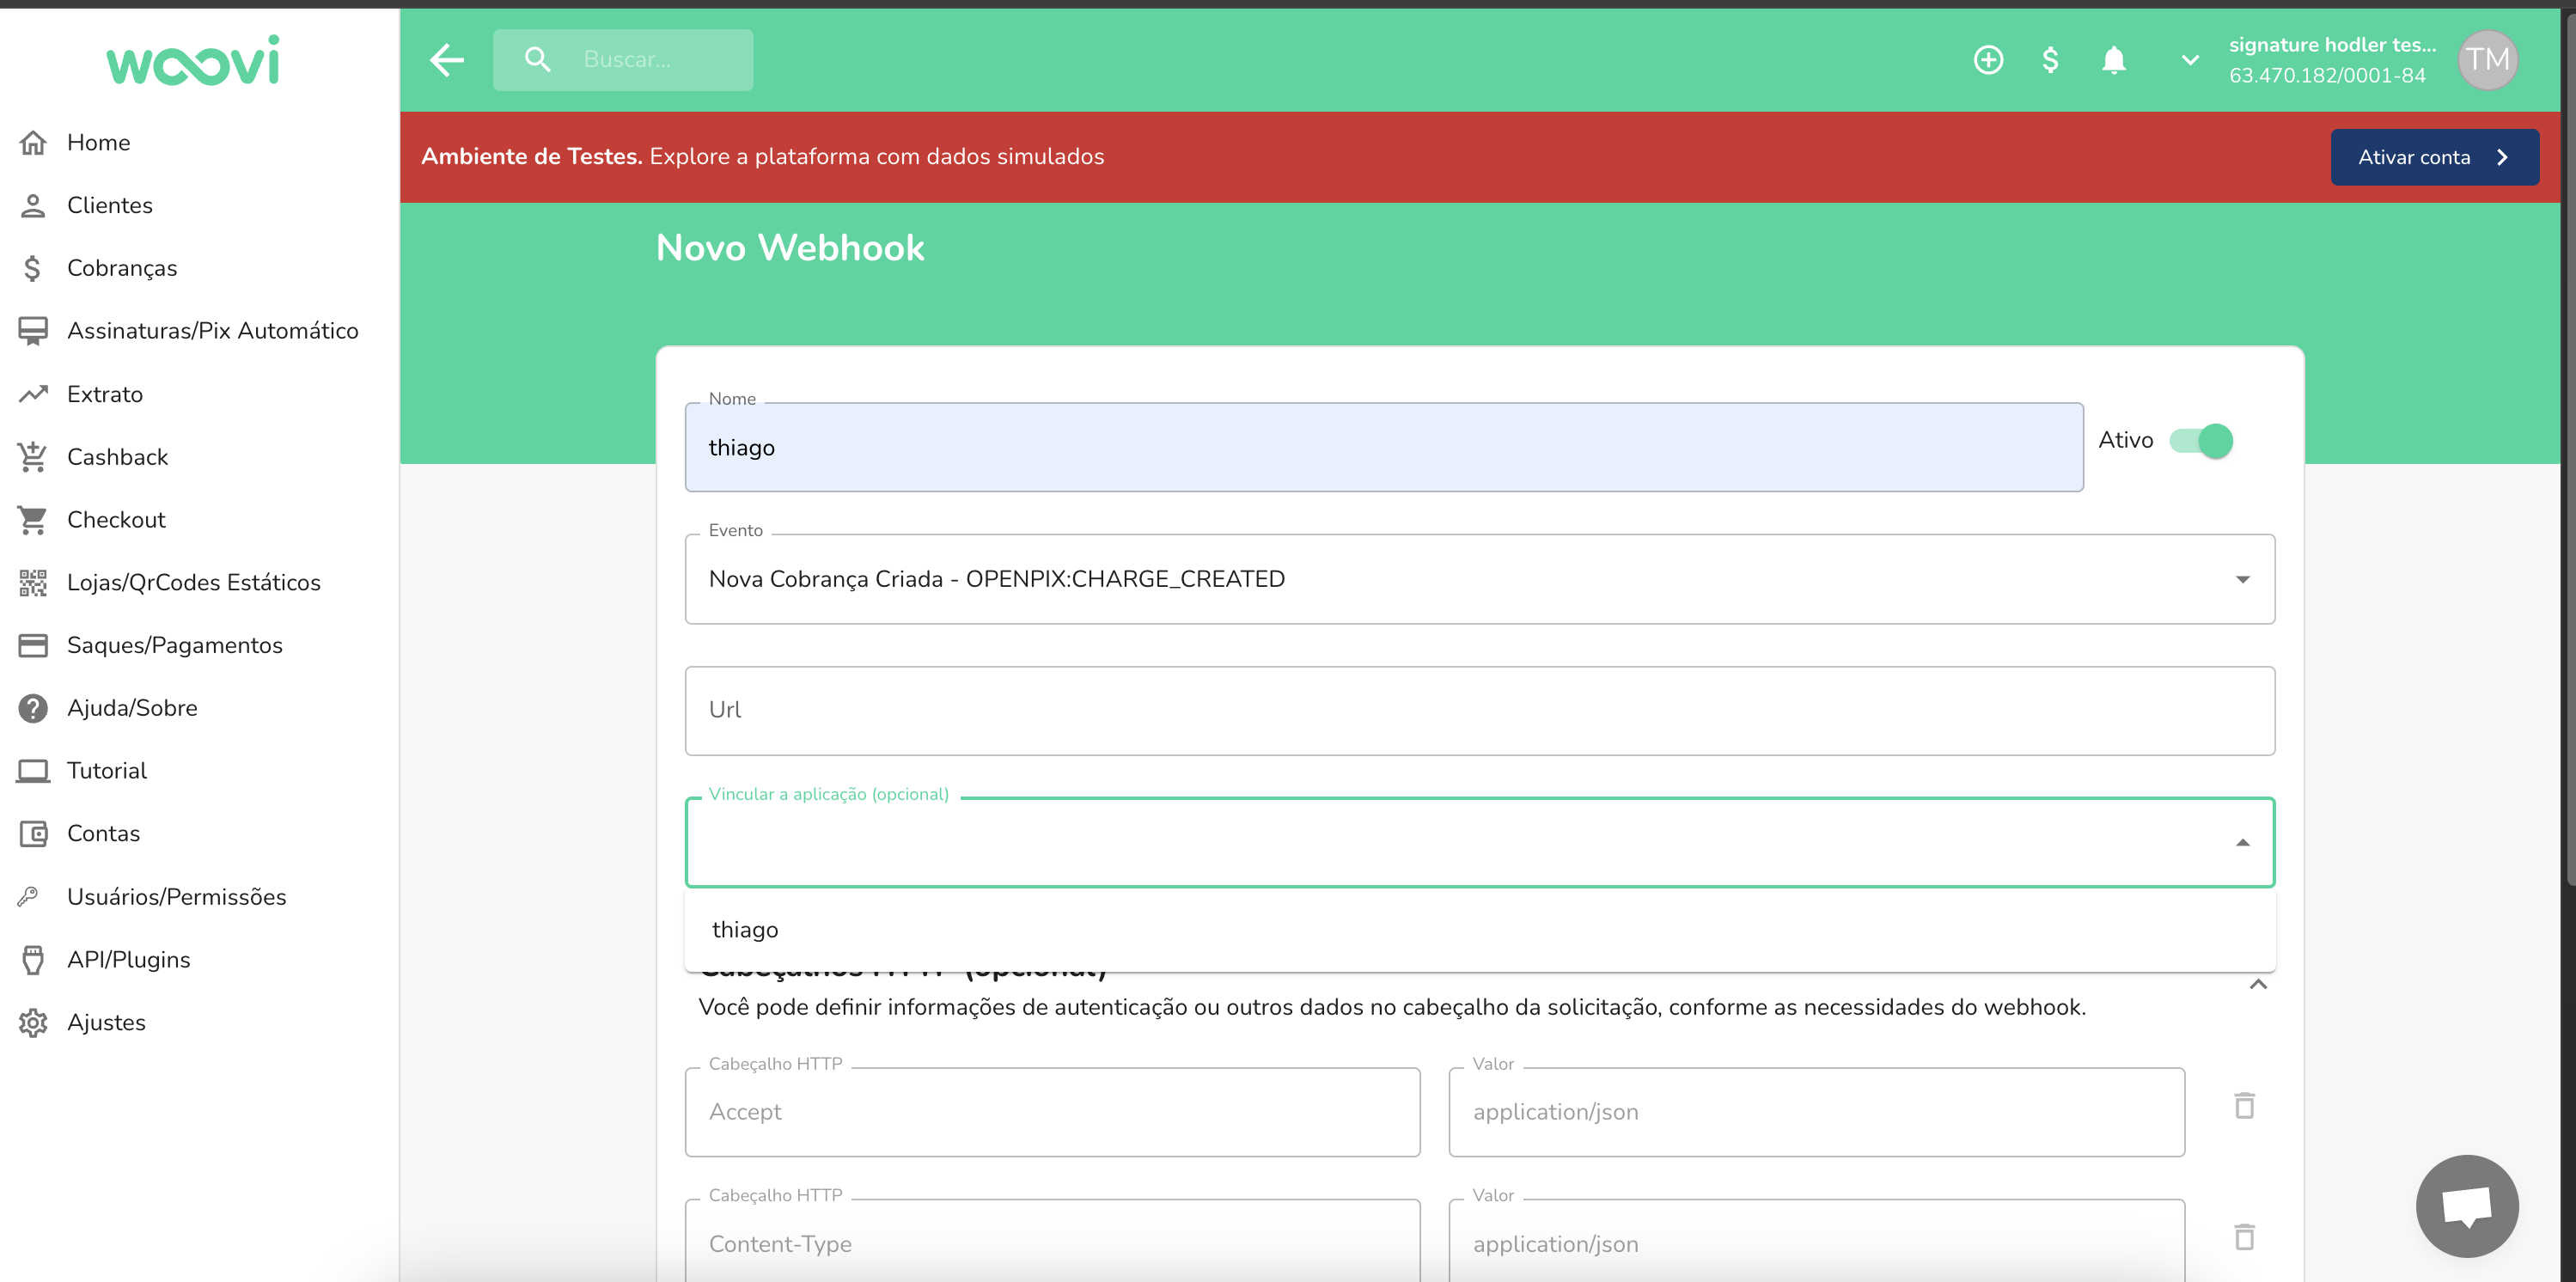Click the delete icon next to Accept header
2576x1282 pixels.
[x=2245, y=1106]
